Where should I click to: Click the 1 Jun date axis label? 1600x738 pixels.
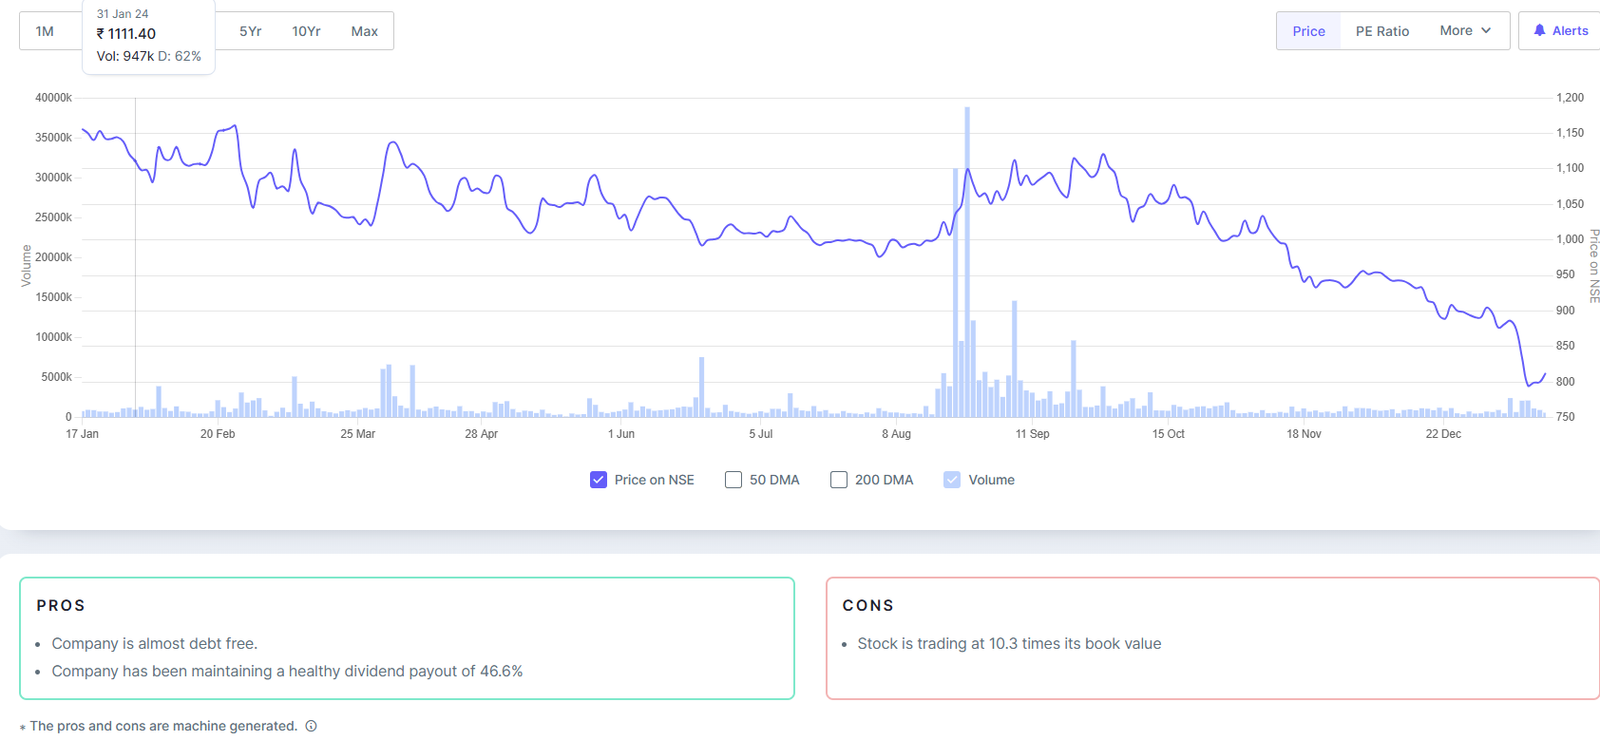[x=621, y=434]
